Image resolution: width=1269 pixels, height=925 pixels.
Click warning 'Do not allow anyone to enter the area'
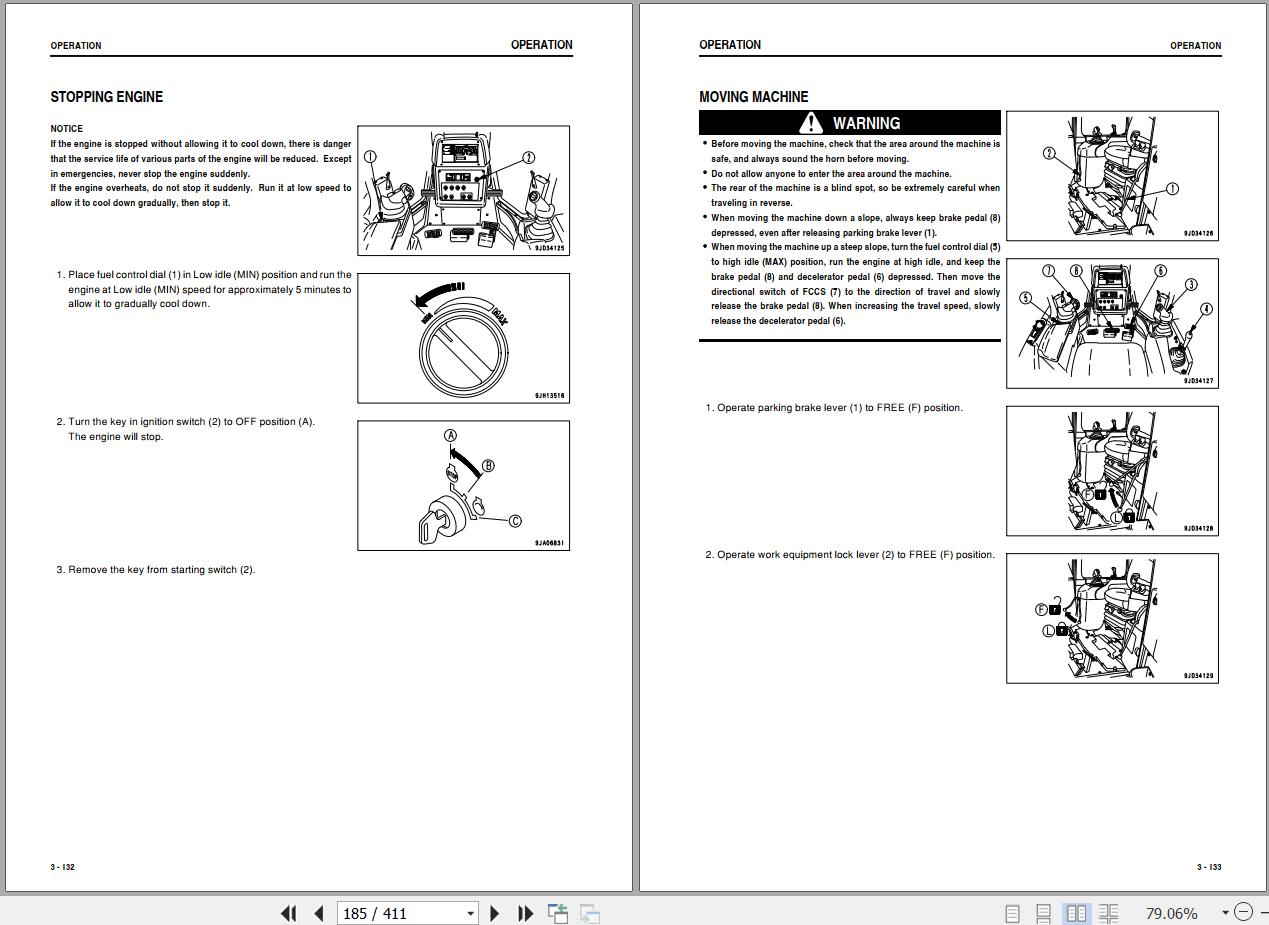click(831, 174)
